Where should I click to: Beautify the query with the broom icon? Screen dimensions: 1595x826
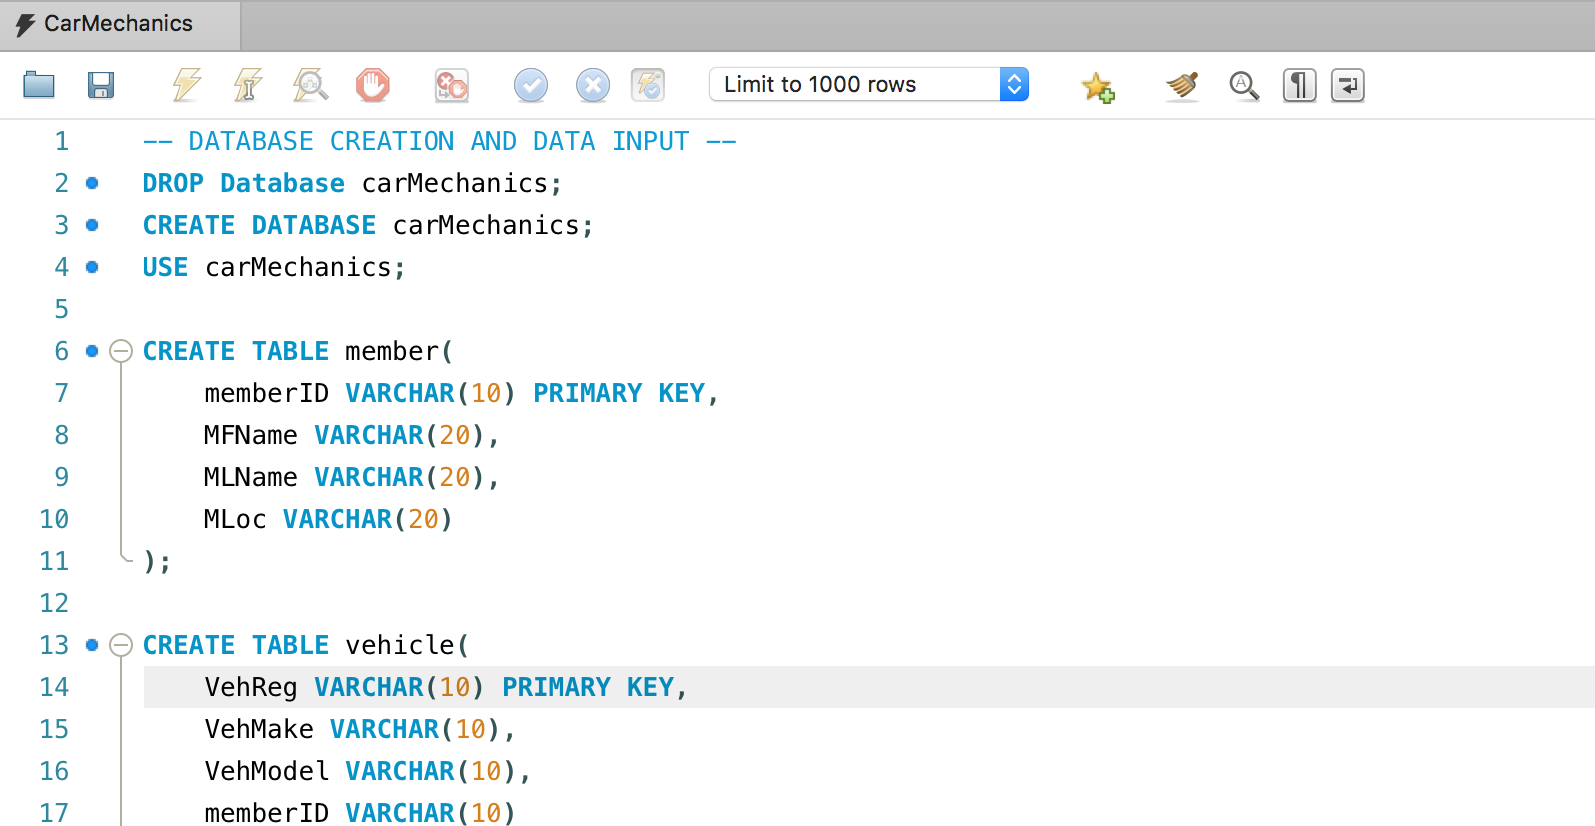1182,85
